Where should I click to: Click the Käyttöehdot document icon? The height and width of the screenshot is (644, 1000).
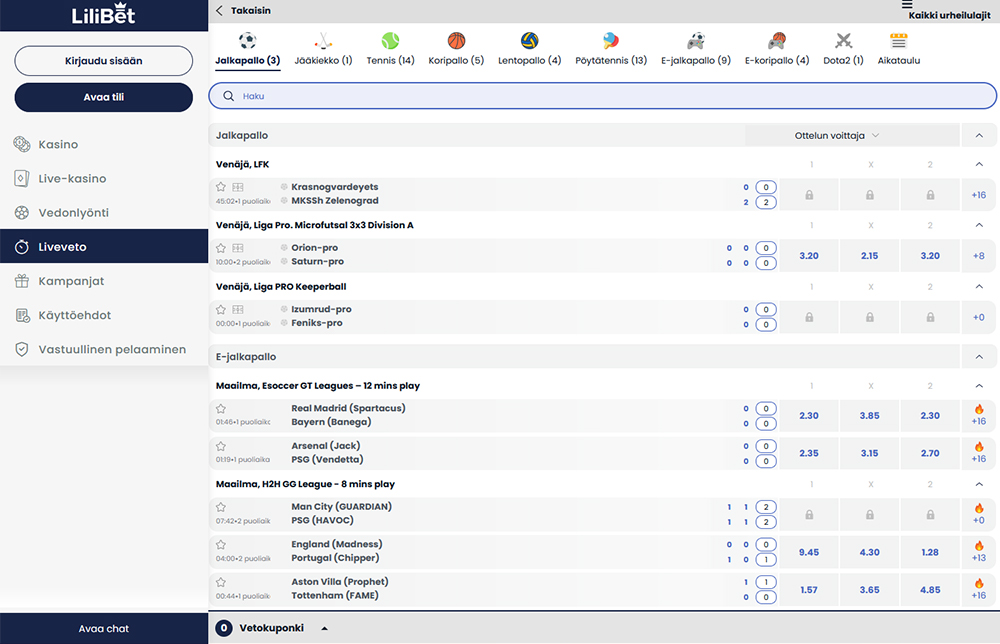(x=22, y=315)
